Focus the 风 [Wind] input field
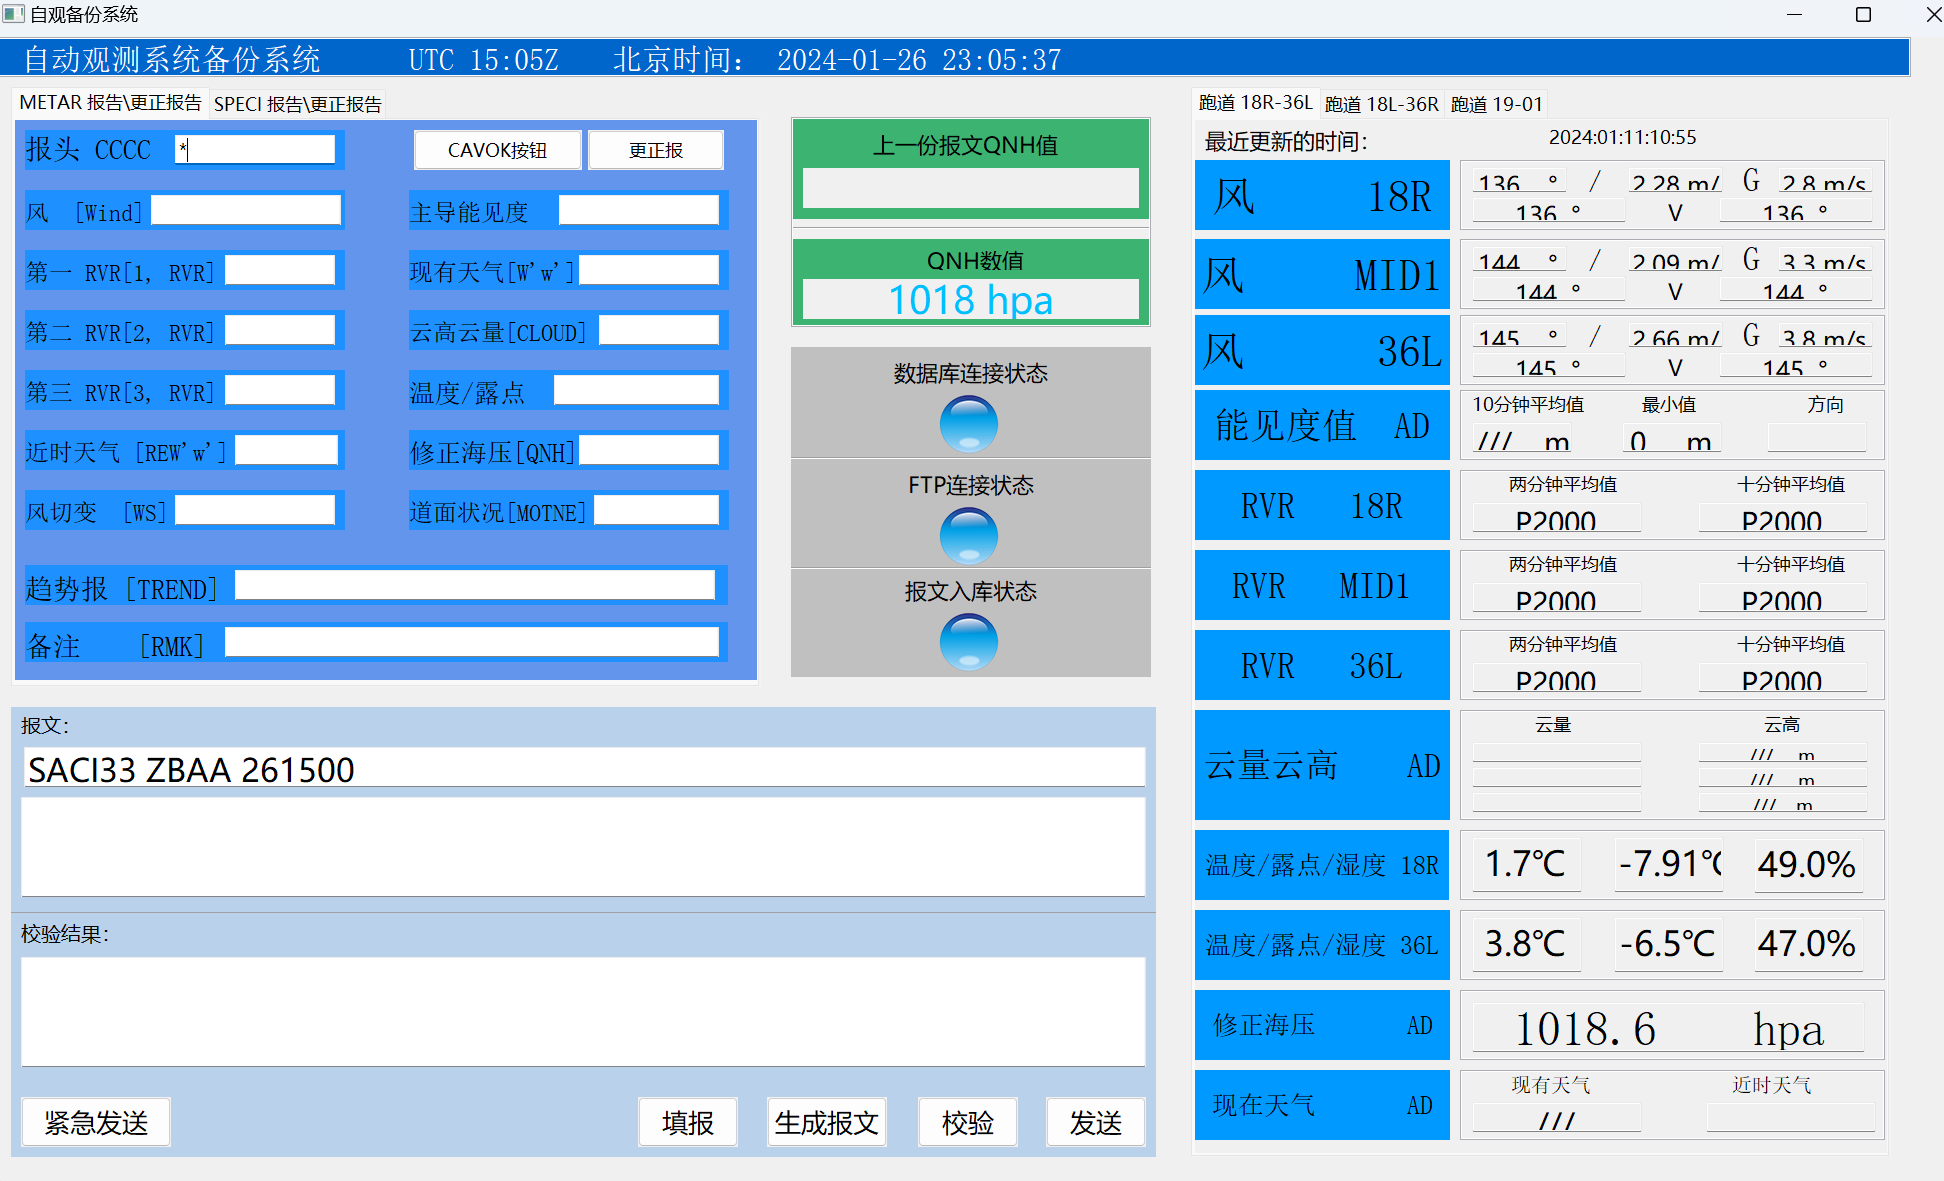 pyautogui.click(x=246, y=210)
